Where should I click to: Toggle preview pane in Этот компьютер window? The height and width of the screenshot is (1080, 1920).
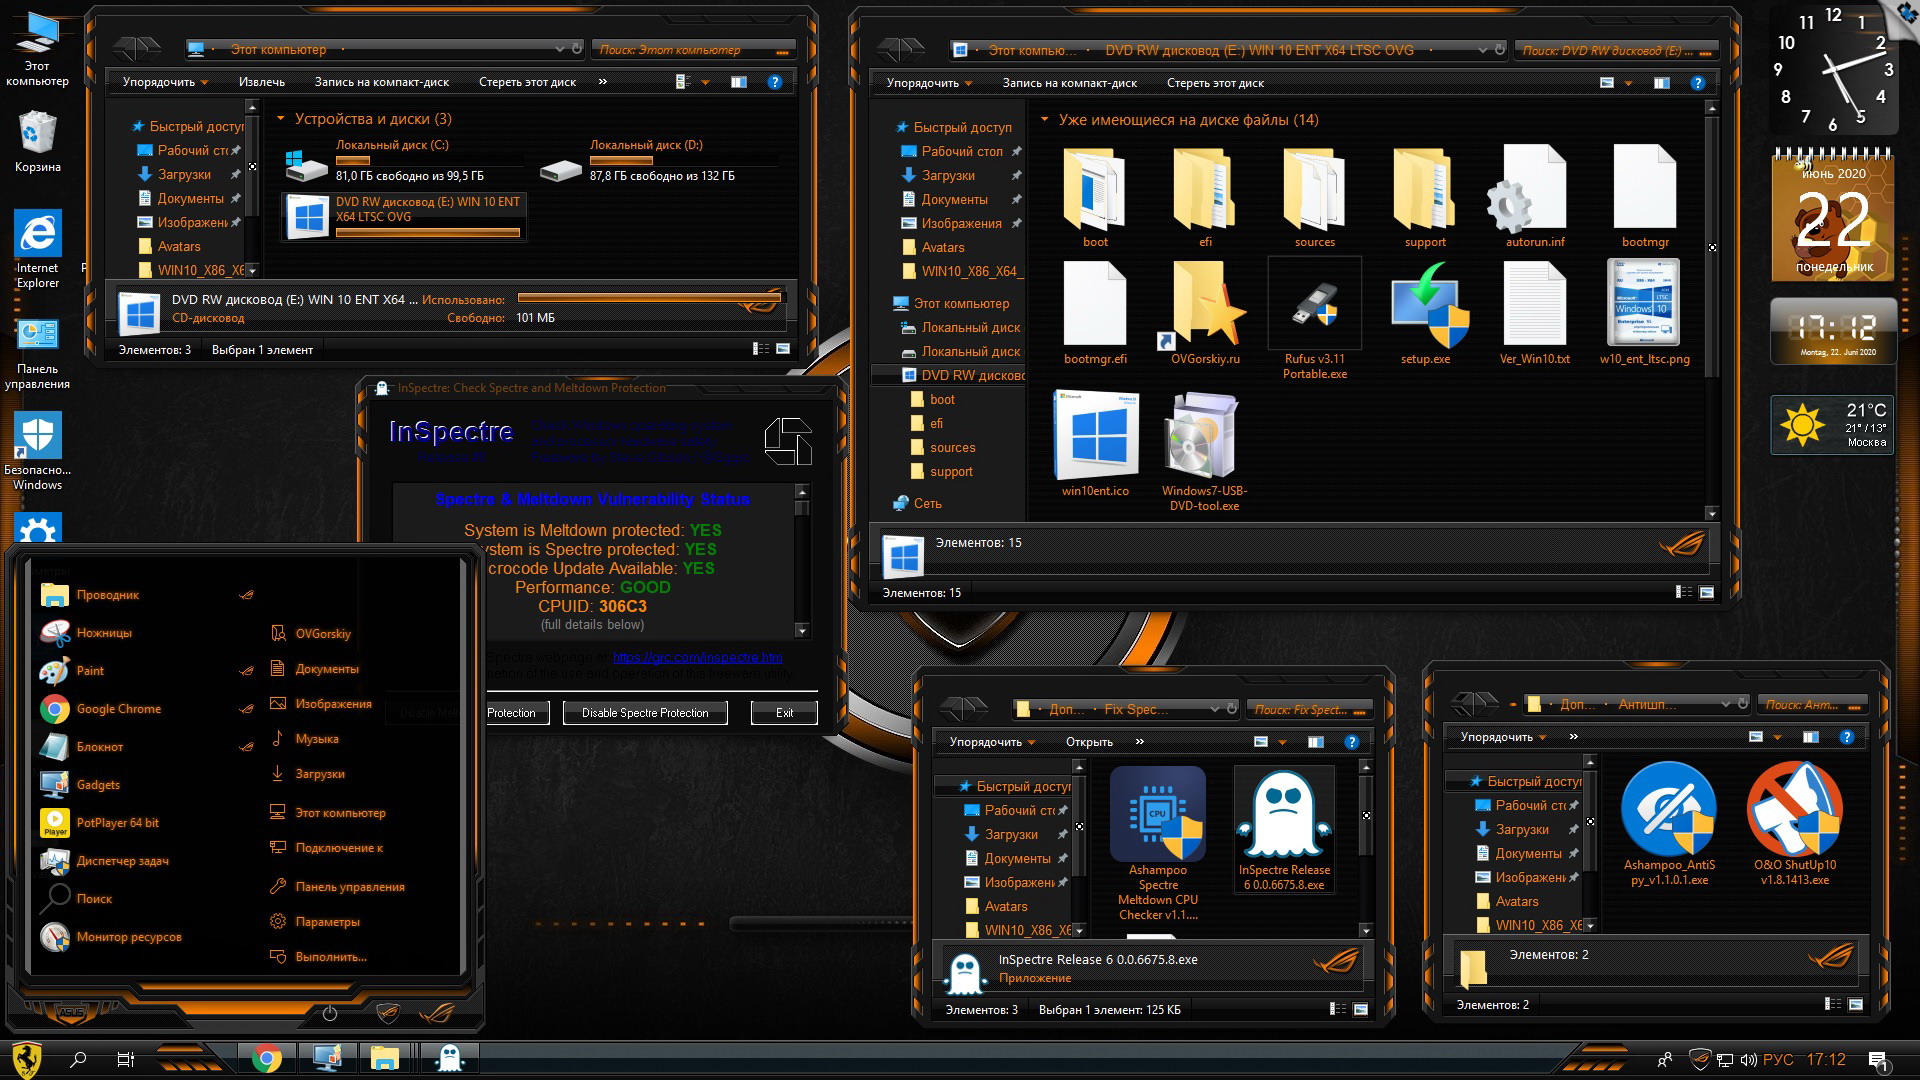click(739, 82)
